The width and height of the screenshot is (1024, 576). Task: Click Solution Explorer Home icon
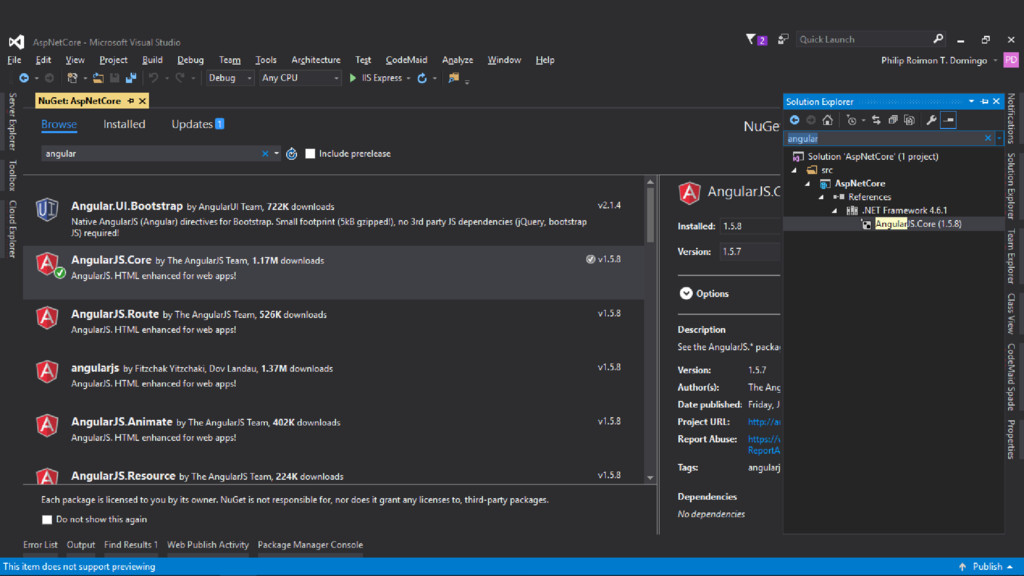[827, 120]
